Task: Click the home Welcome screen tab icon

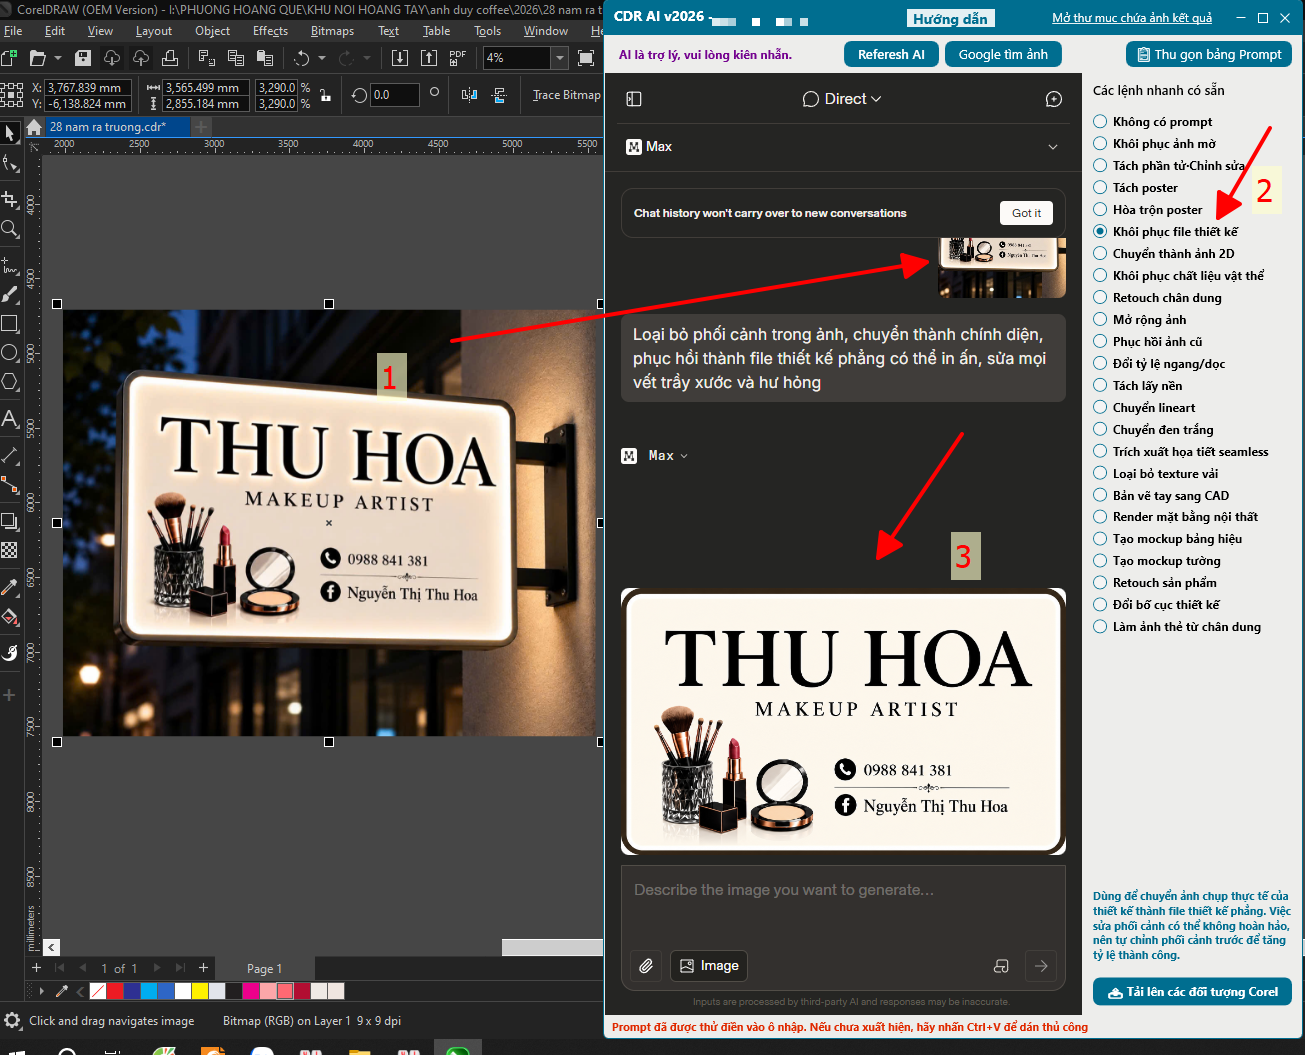Action: click(34, 127)
